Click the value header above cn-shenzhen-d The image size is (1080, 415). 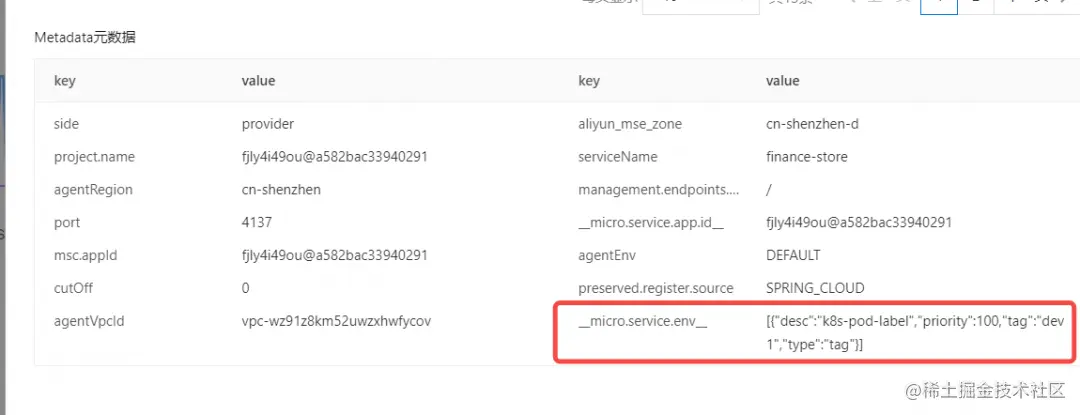(782, 81)
